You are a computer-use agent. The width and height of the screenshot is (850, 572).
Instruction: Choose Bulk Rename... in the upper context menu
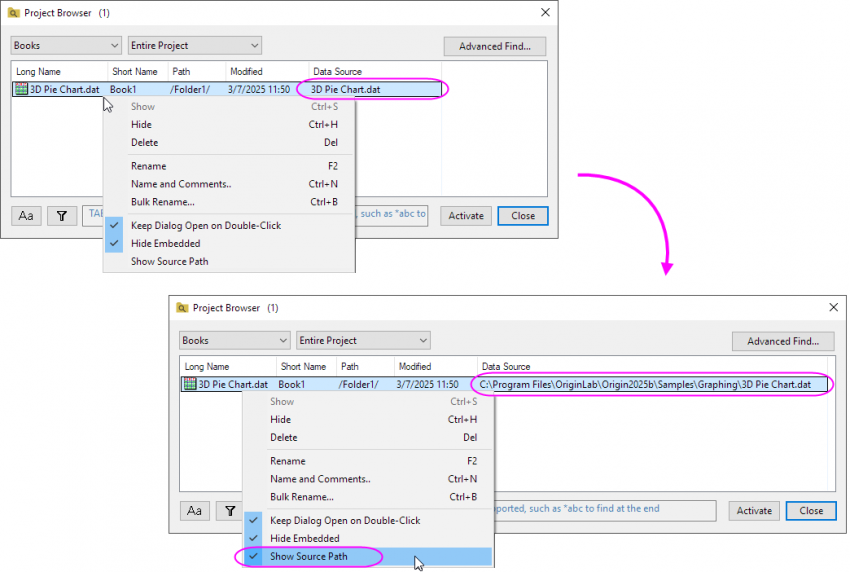coord(162,202)
